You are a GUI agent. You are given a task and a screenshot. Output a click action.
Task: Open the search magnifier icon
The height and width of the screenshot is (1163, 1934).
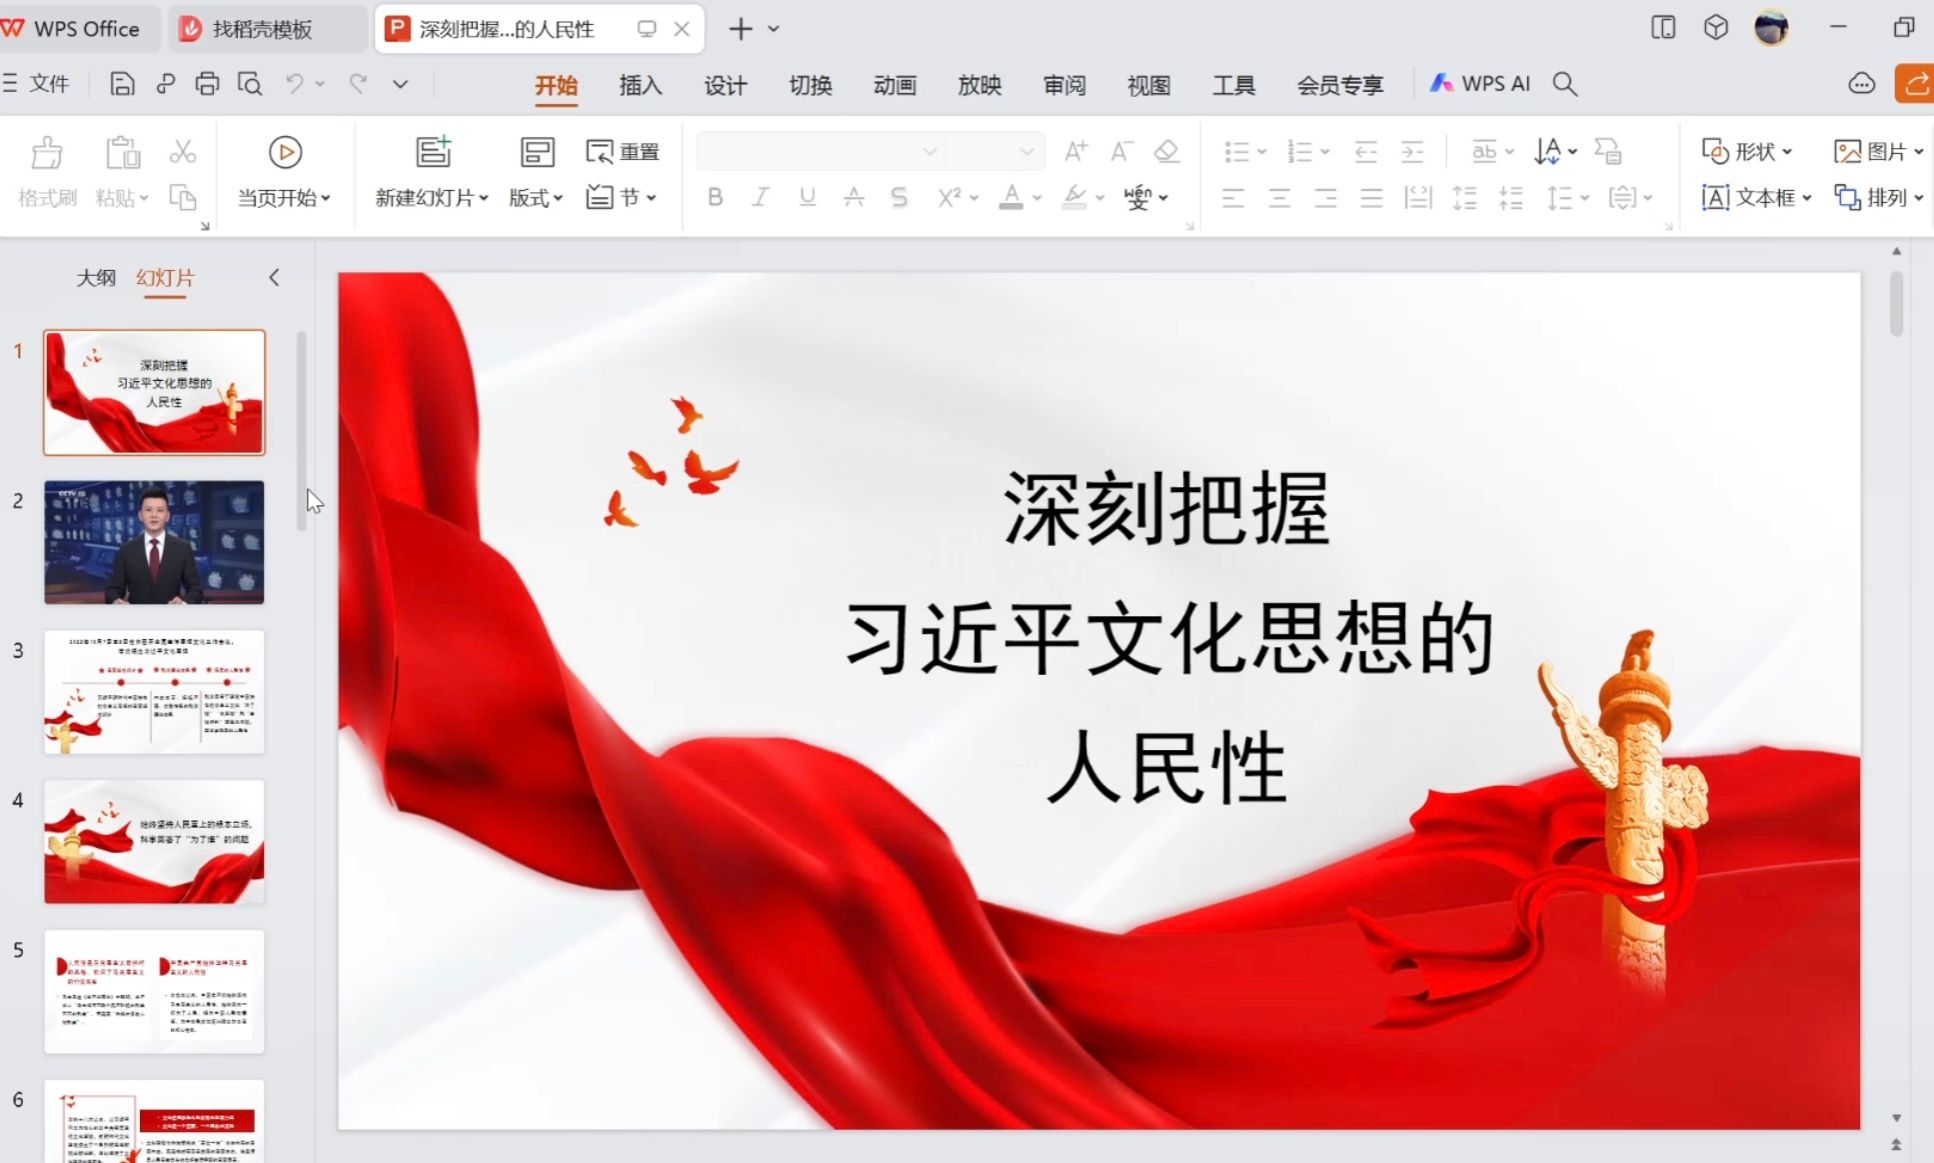pos(1565,84)
